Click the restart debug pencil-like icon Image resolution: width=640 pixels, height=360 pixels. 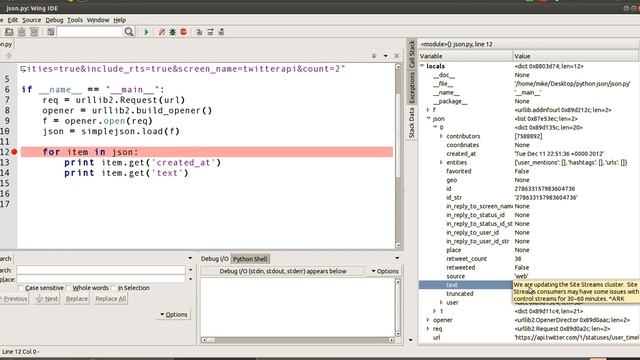click(162, 32)
